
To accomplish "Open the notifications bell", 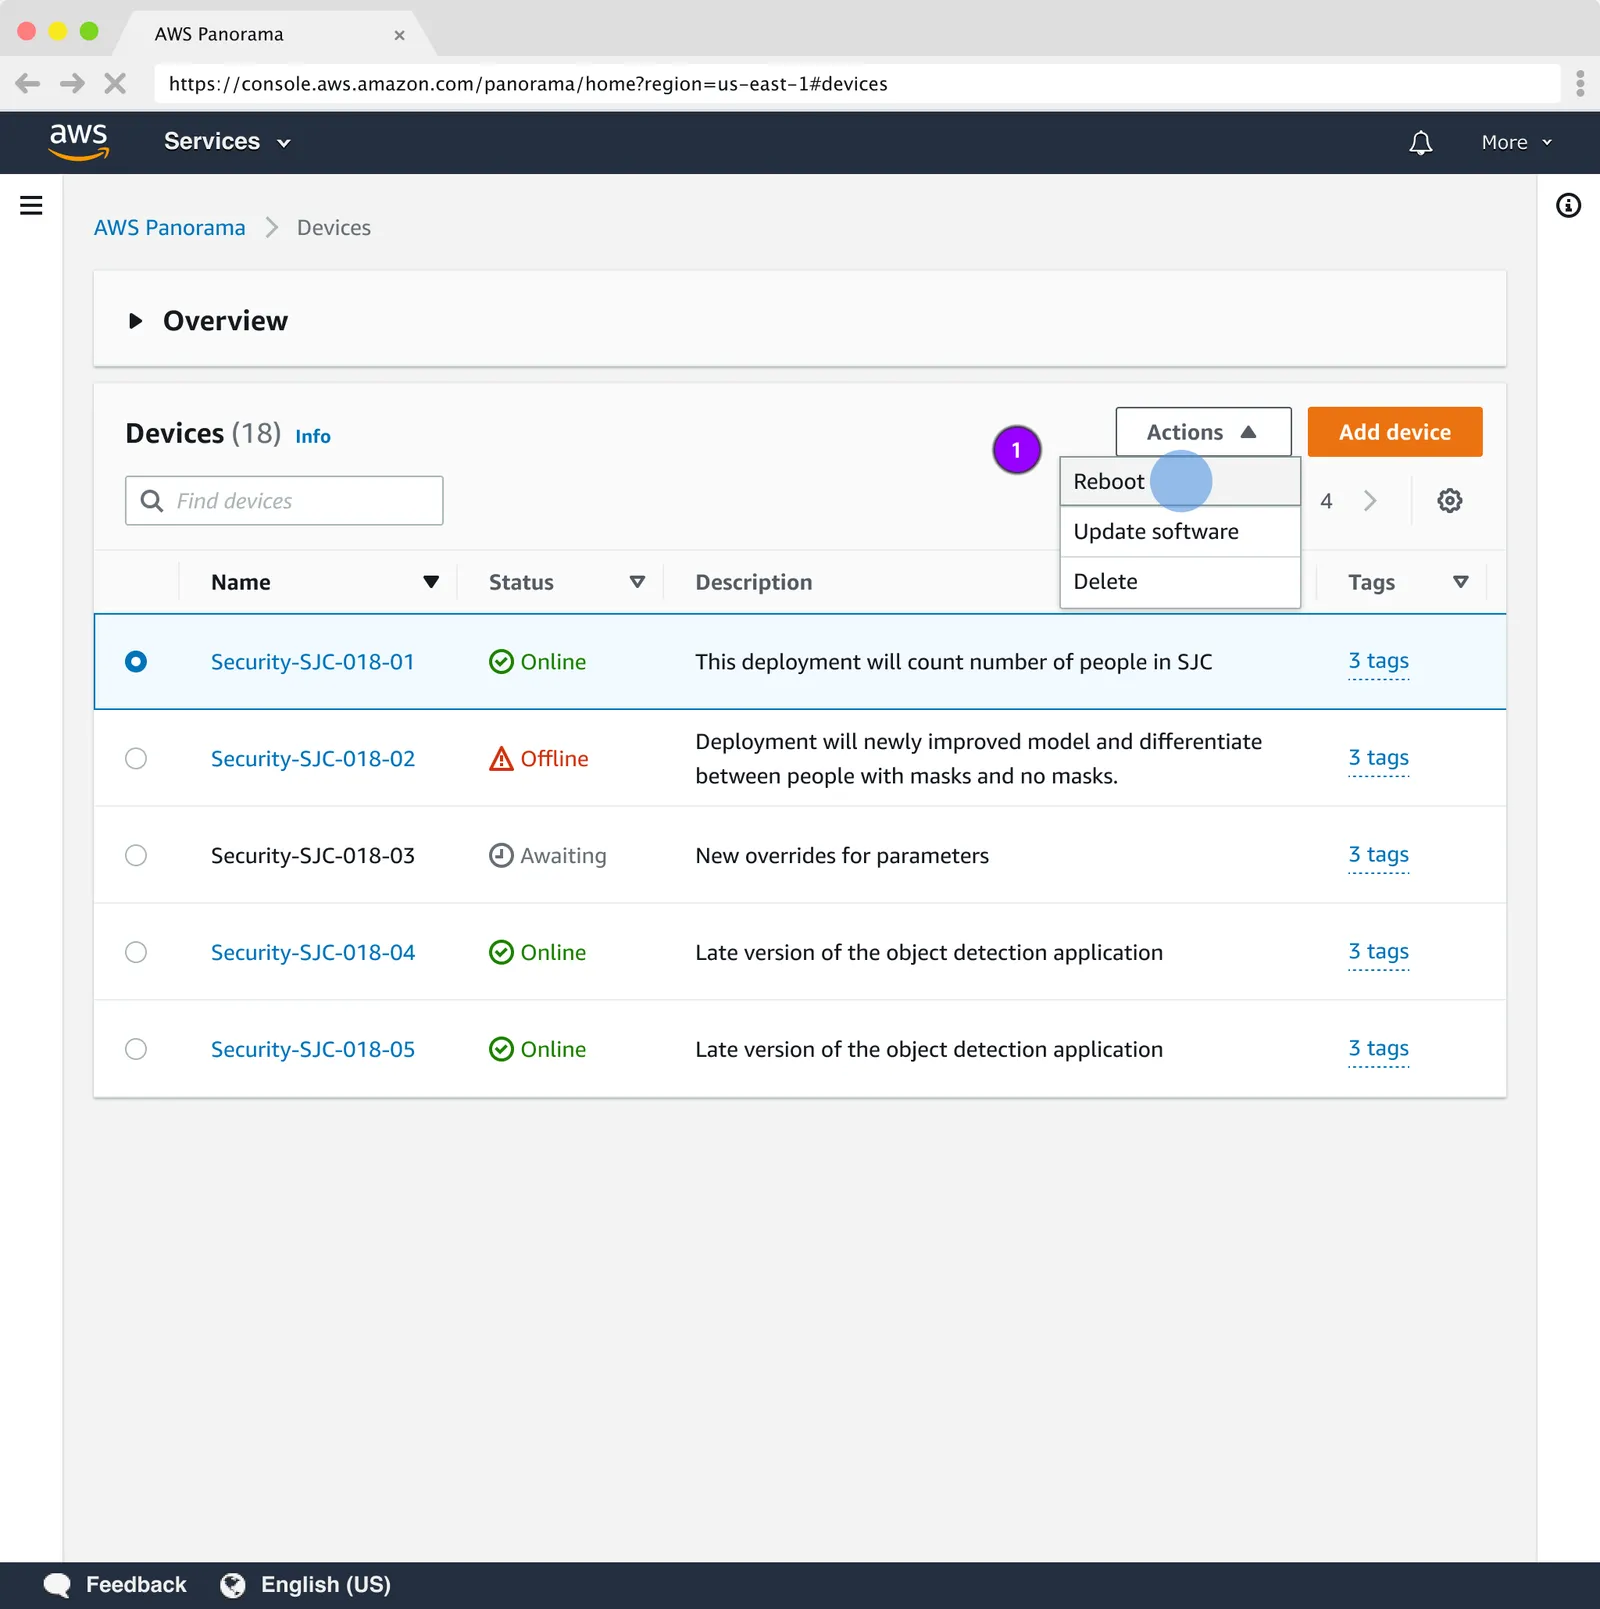I will [x=1420, y=143].
